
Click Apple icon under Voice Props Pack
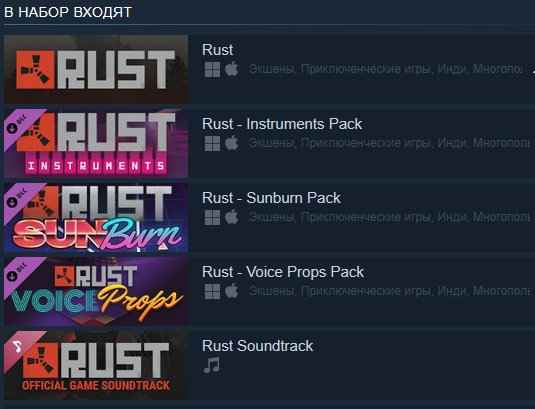(x=232, y=291)
